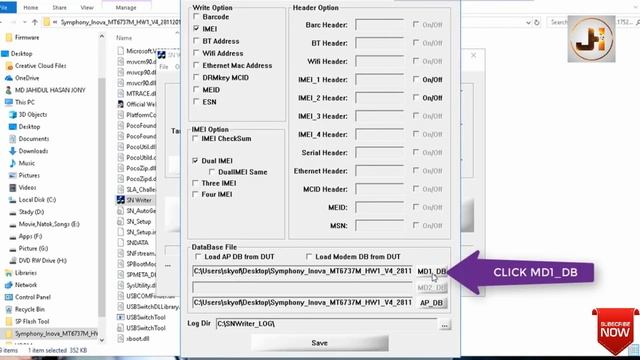Toggle IMEI_1 Header On/Off checkbox
Image resolution: width=640 pixels, height=360 pixels.
coord(416,79)
